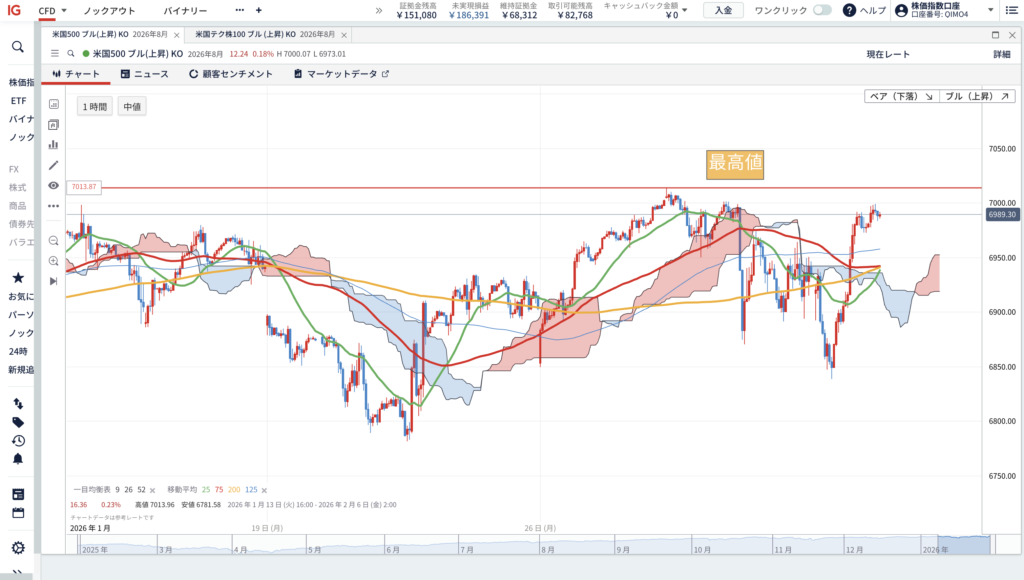Open the 1時間 timeframe selector
The width and height of the screenshot is (1024, 580).
[95, 105]
